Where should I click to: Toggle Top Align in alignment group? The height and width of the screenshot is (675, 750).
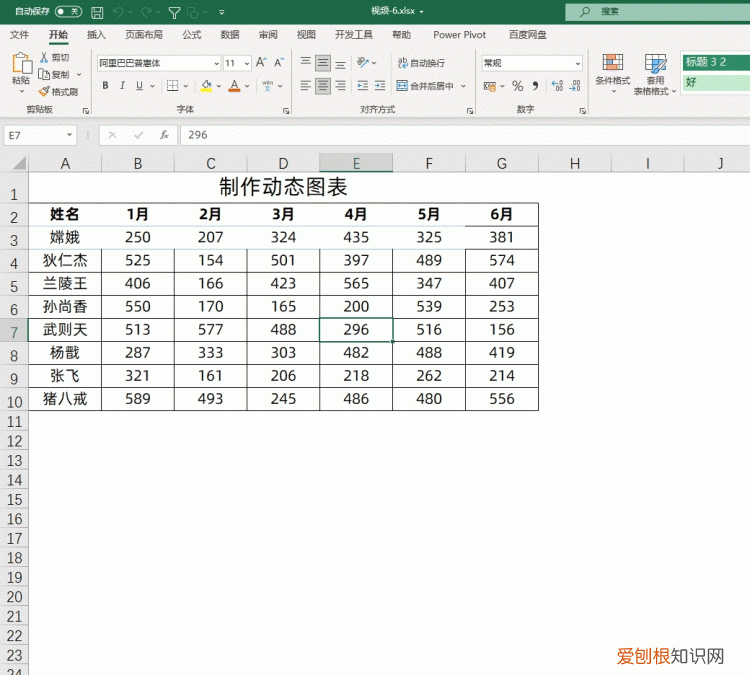click(x=306, y=63)
